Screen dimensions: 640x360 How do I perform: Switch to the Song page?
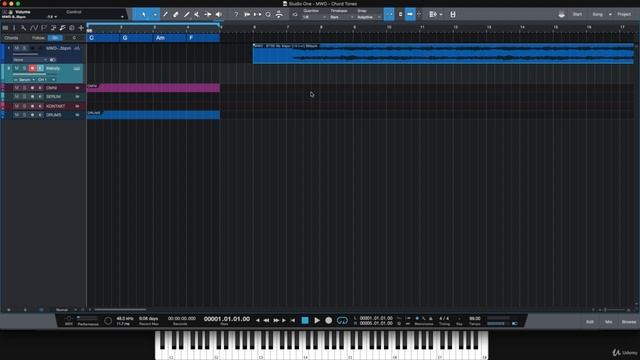(x=598, y=14)
